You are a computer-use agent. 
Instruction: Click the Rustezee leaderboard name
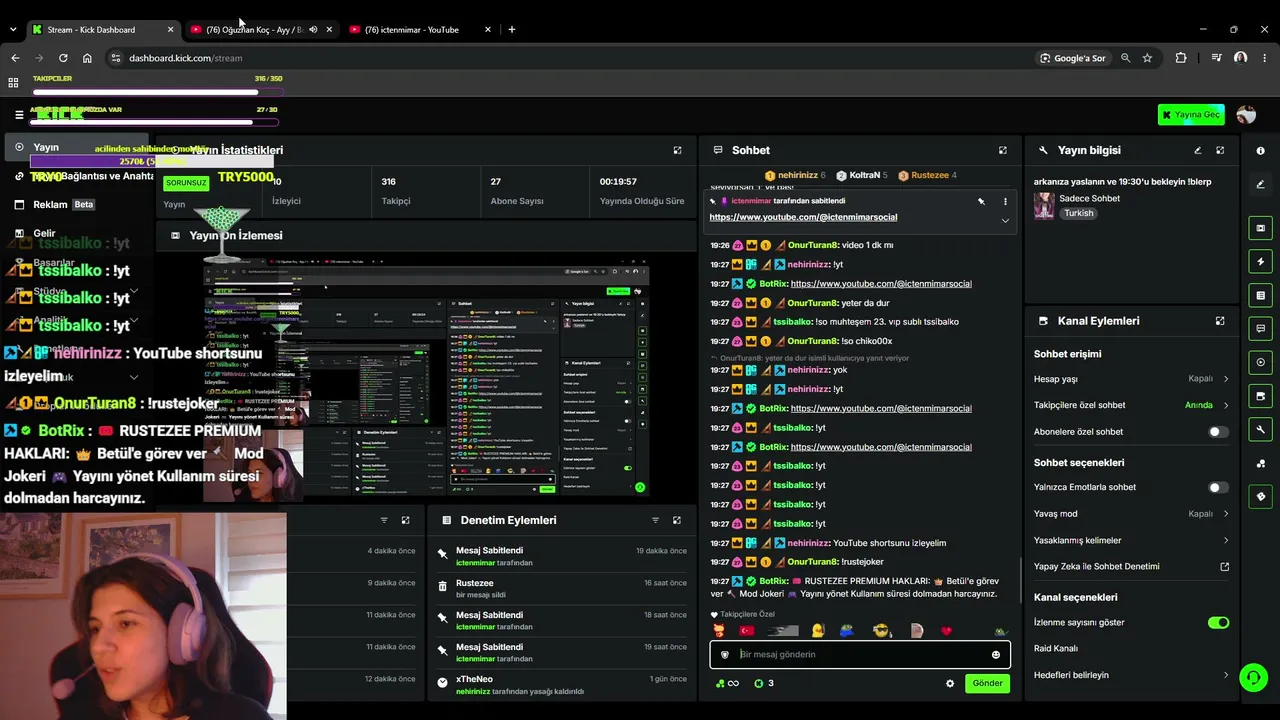930,176
